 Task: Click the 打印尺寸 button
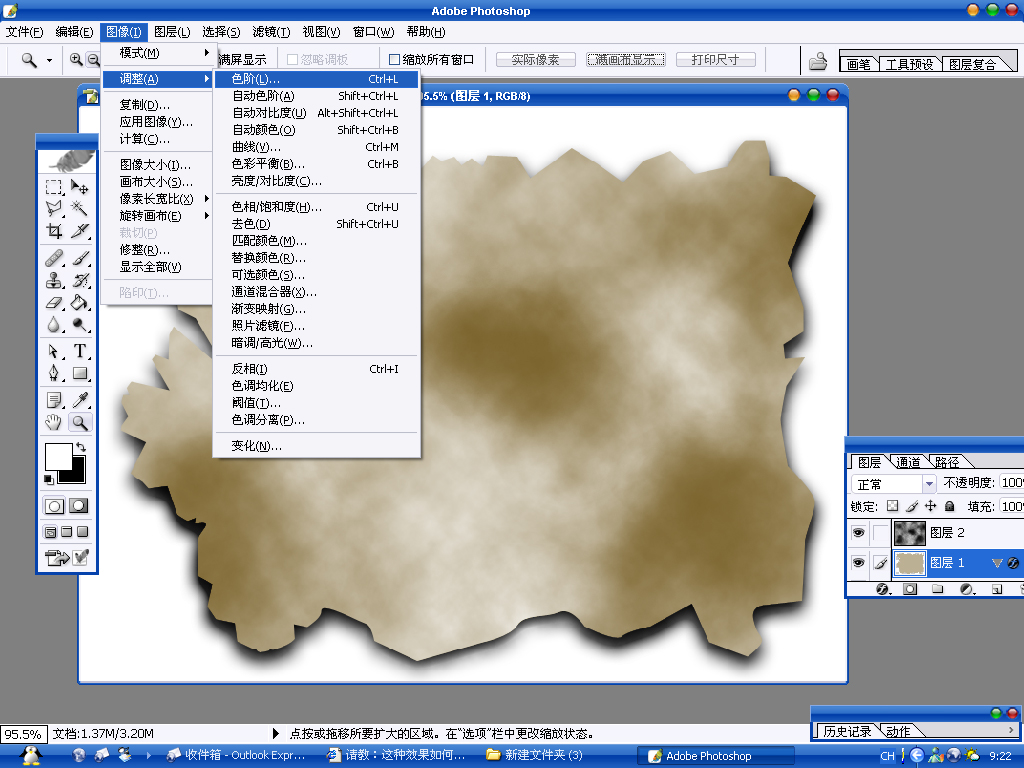pos(715,59)
